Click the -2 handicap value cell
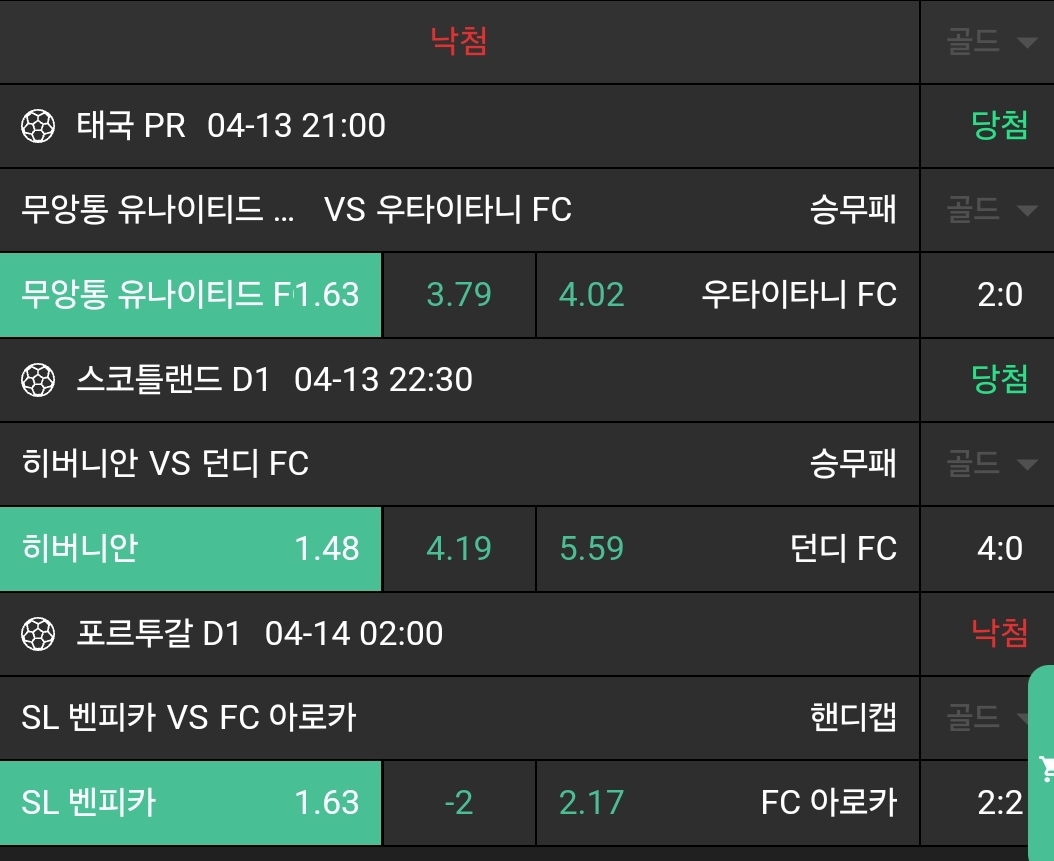This screenshot has height=861, width=1054. [459, 803]
